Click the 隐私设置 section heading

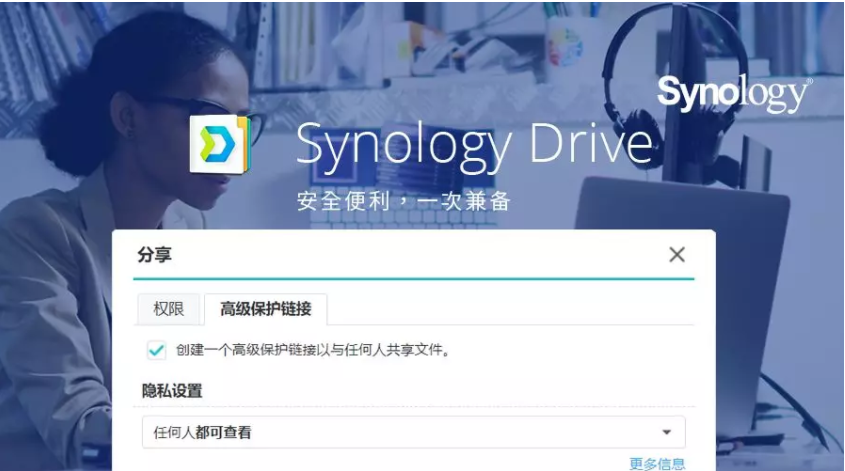pyautogui.click(x=172, y=391)
